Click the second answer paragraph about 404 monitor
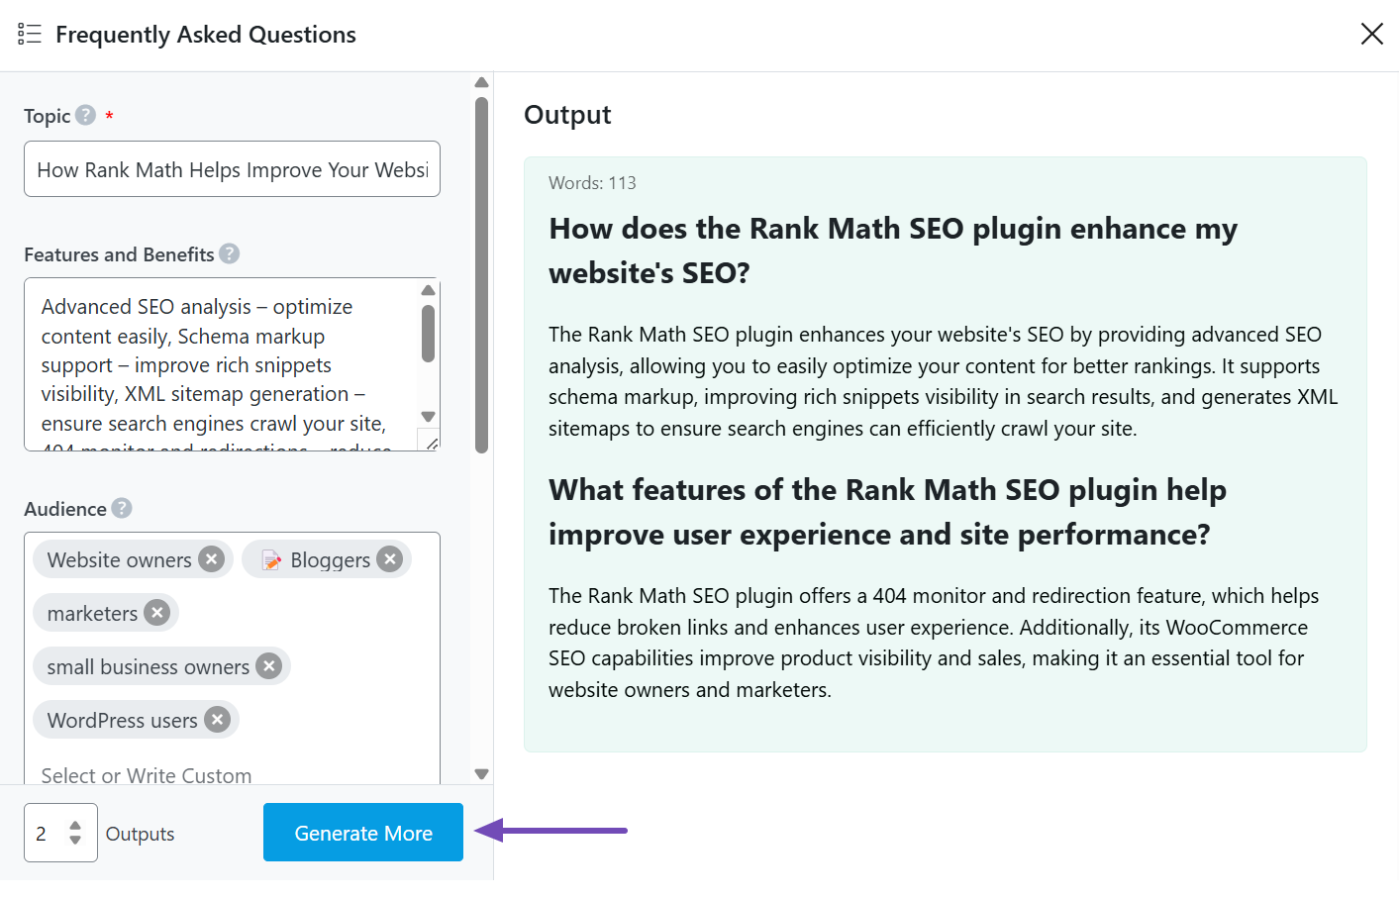The height and width of the screenshot is (918, 1399). (x=934, y=642)
